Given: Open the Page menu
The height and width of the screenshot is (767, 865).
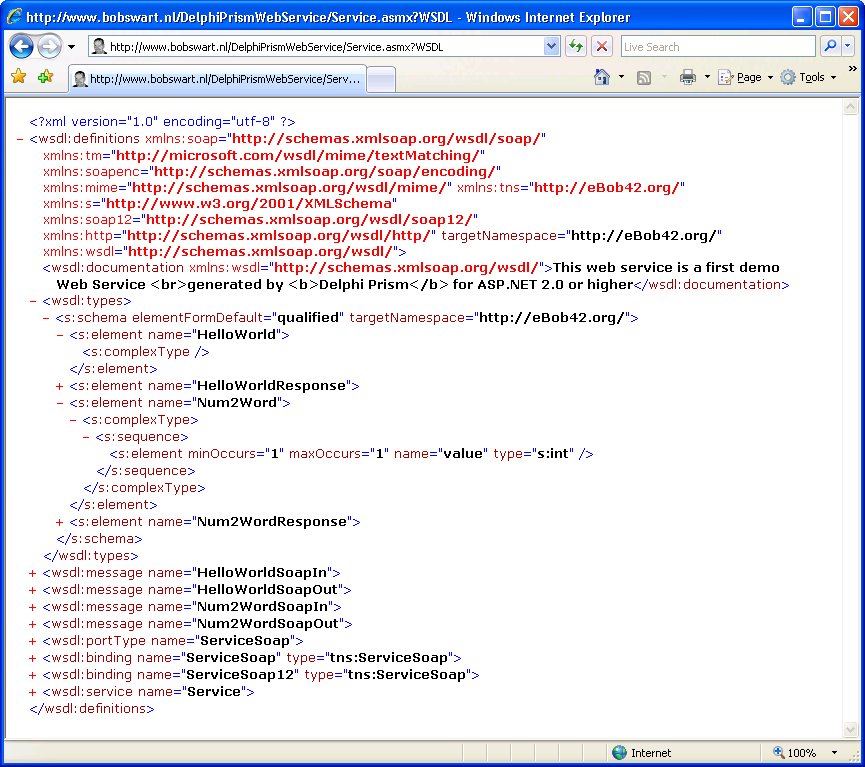Looking at the screenshot, I should (x=744, y=76).
